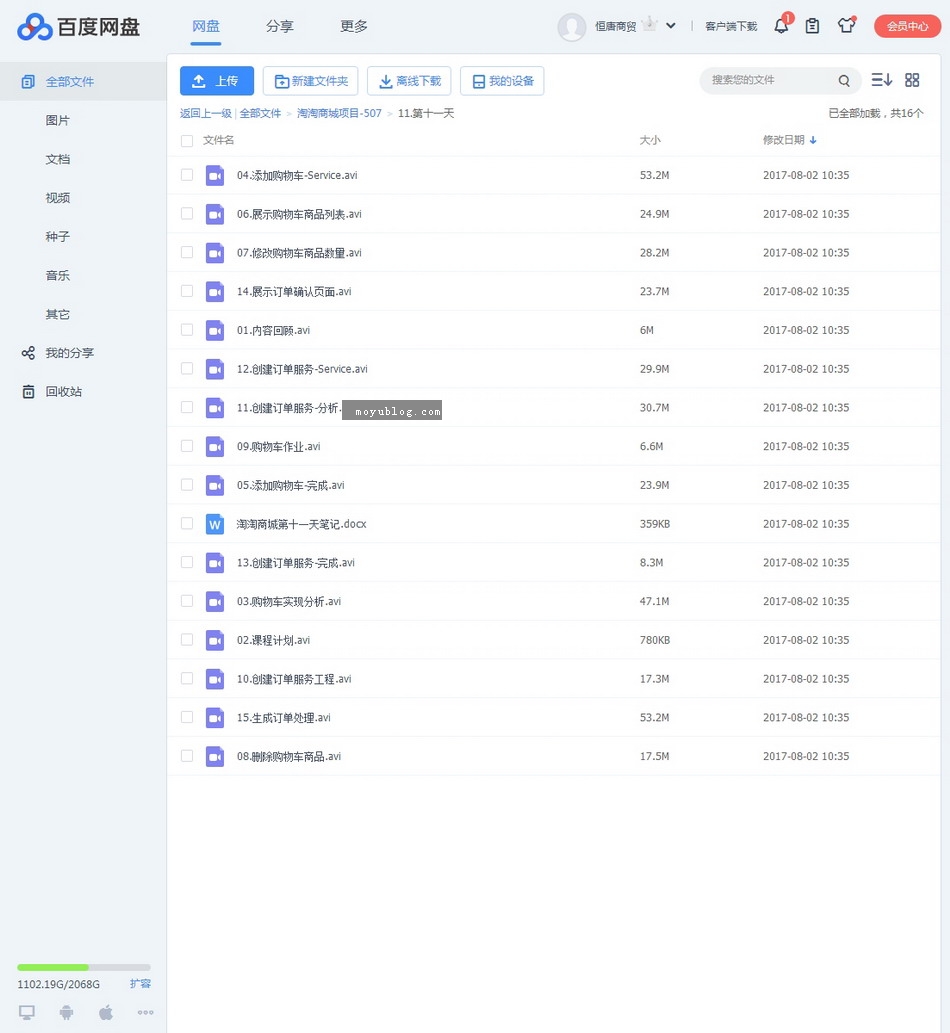Click the 我的设备 button
The width and height of the screenshot is (950, 1033).
click(502, 81)
